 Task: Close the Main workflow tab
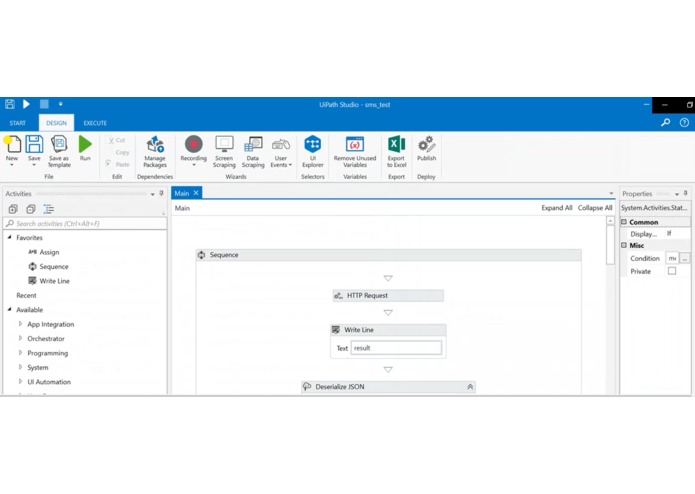tap(196, 193)
